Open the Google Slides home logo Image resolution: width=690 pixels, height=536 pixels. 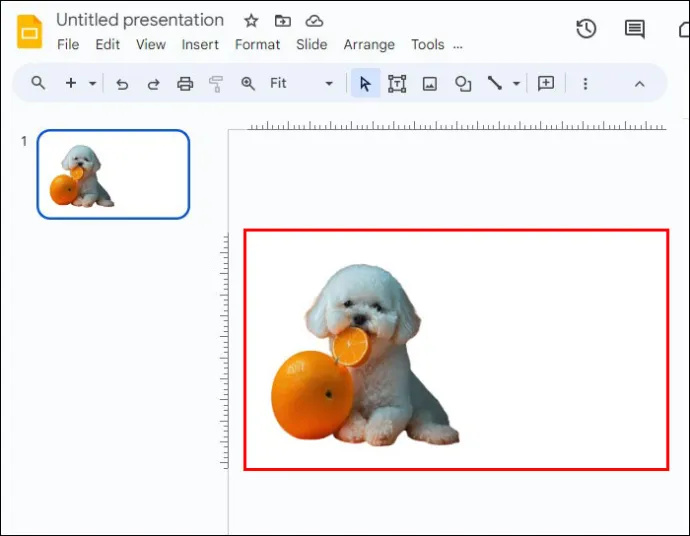[29, 31]
